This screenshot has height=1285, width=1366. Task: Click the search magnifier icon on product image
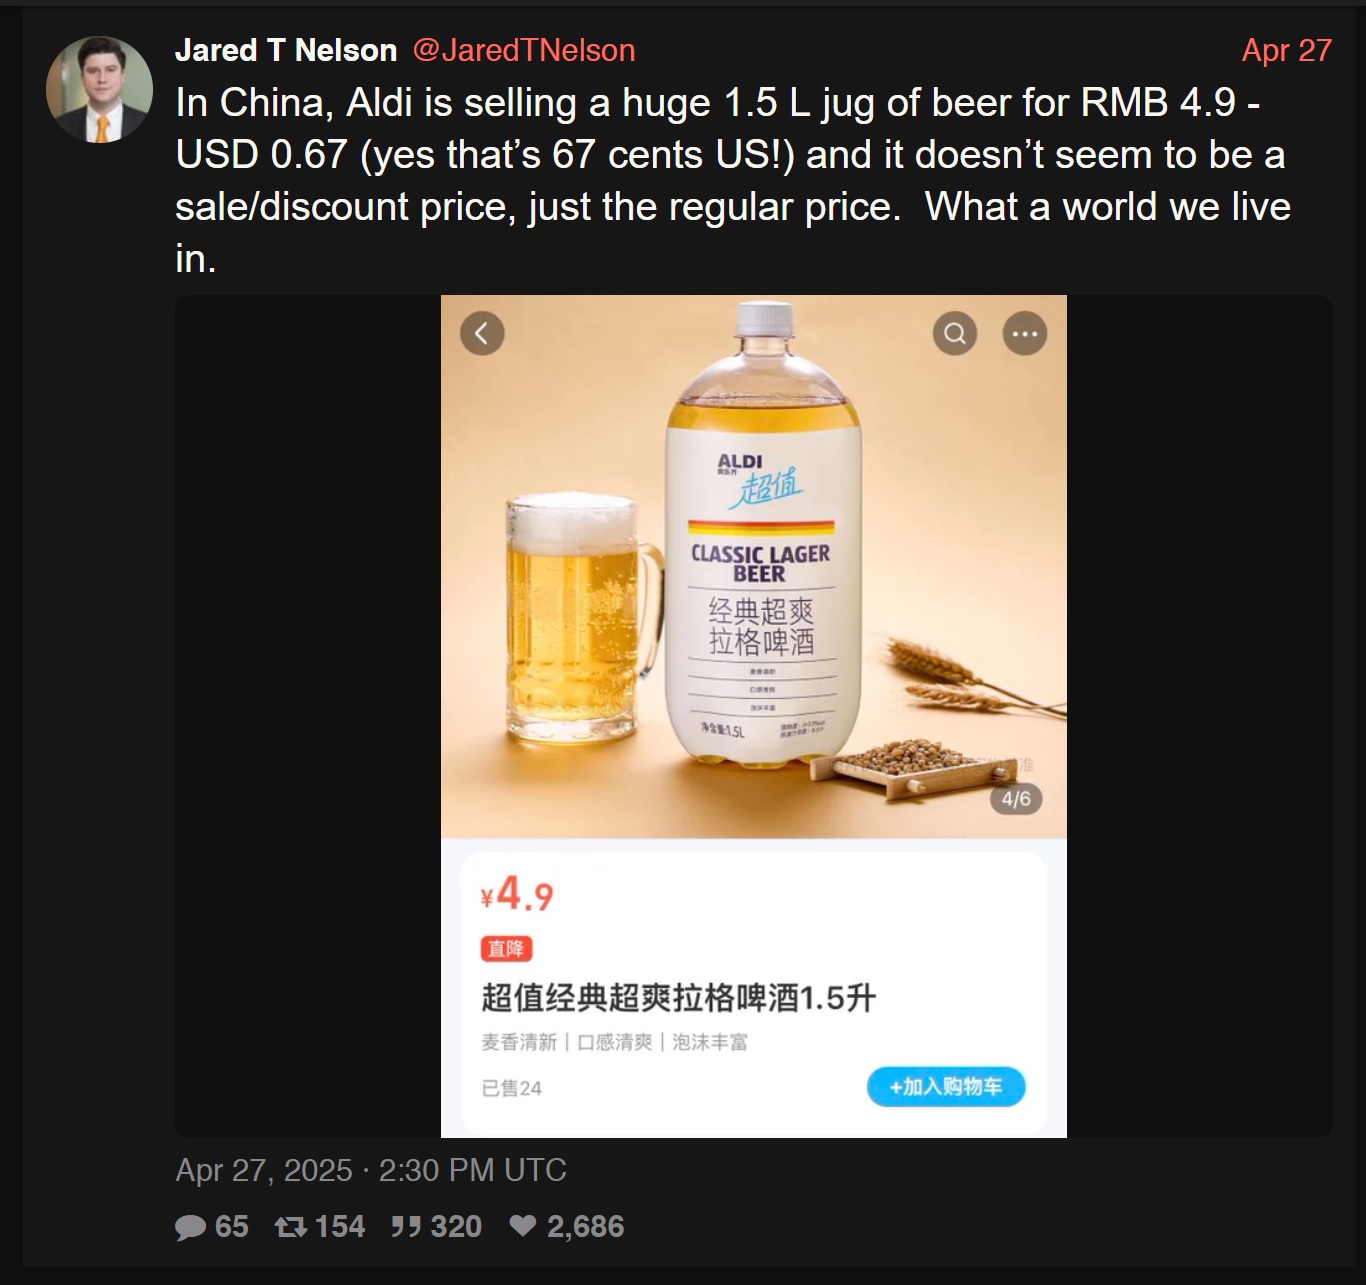(x=955, y=333)
